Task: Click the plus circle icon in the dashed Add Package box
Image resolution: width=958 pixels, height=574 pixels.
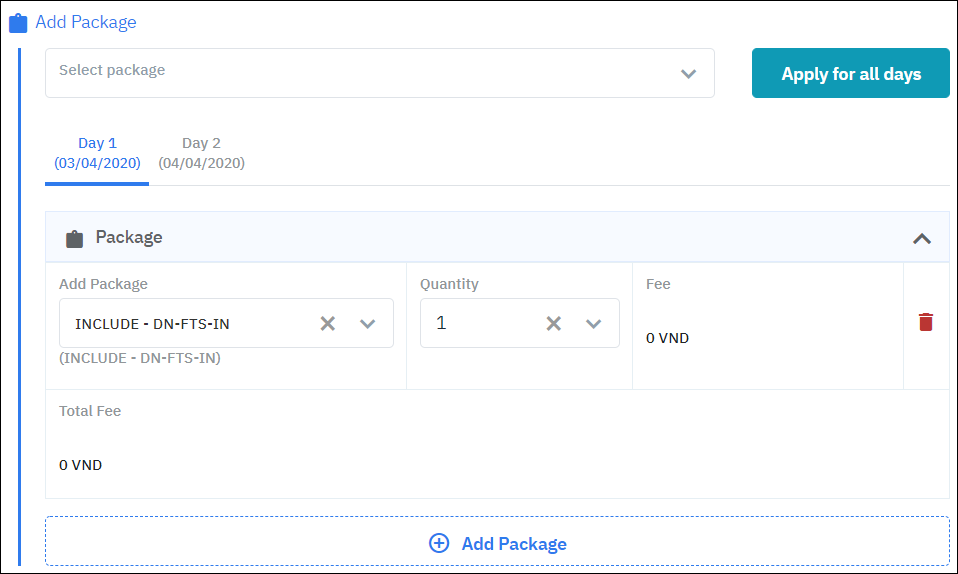Action: [x=439, y=543]
